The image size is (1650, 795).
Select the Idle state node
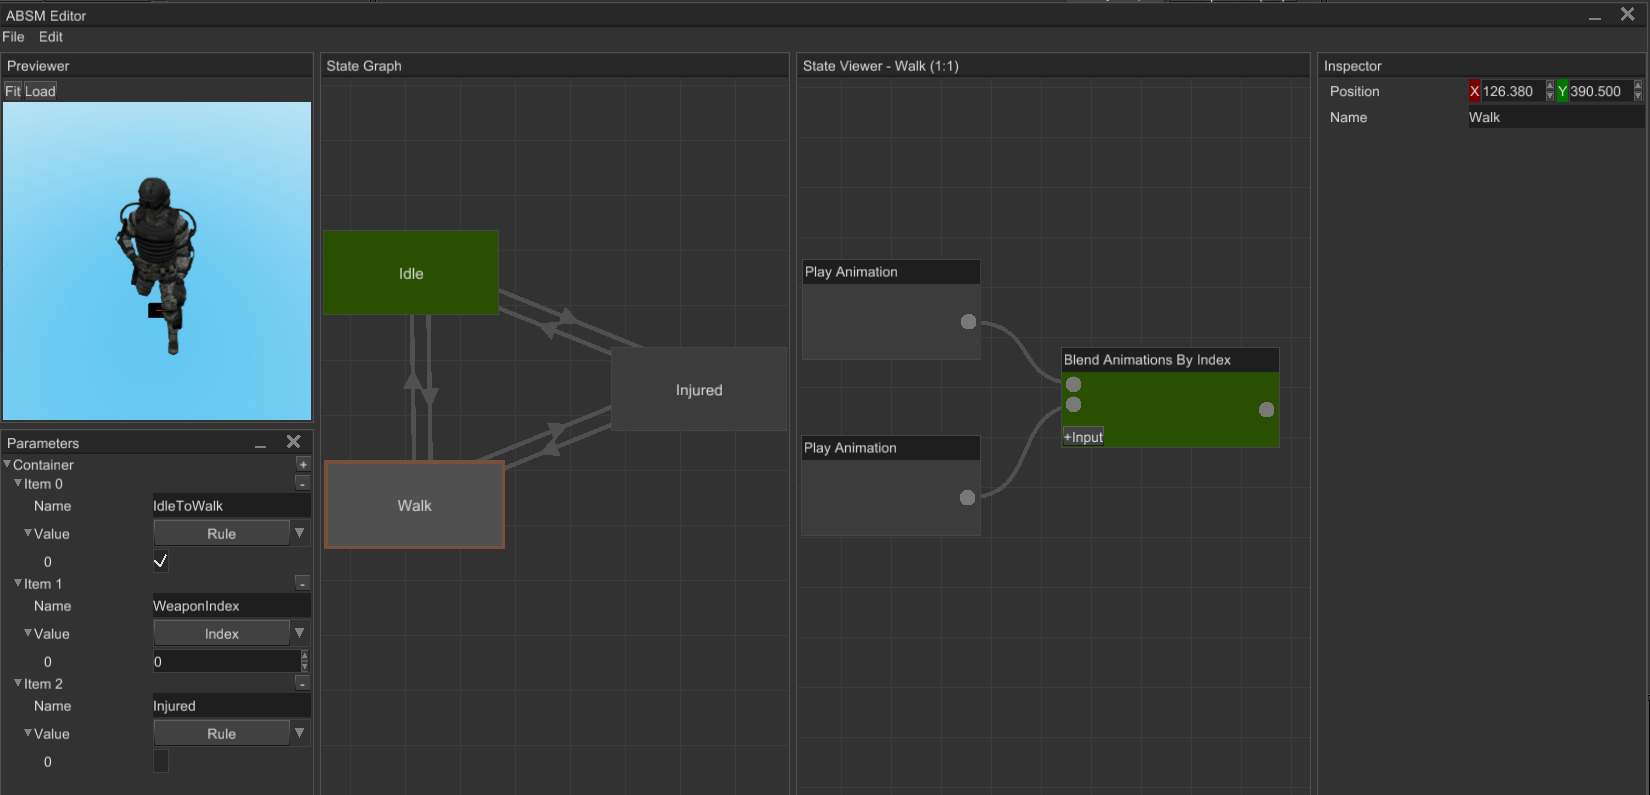coord(410,273)
